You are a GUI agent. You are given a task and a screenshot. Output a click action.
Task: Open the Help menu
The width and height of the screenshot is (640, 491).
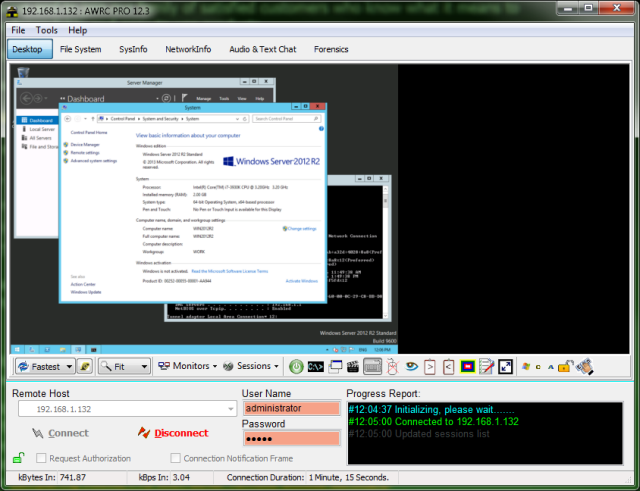[x=78, y=30]
